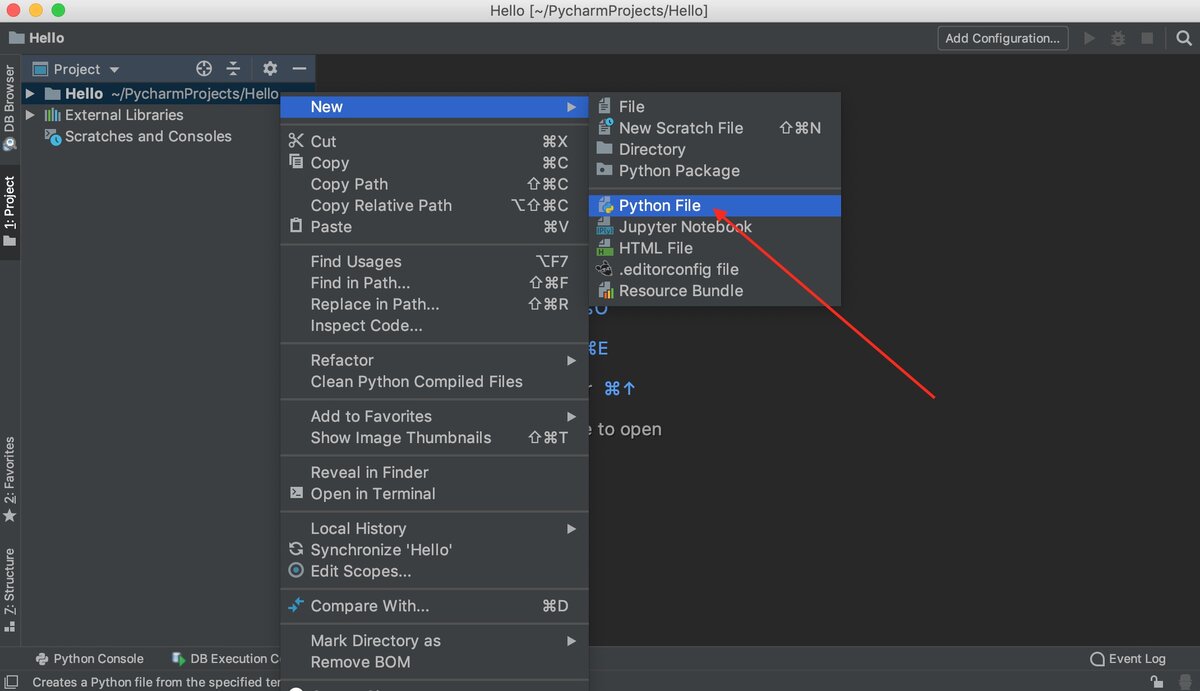Expand the Add to Favorites submenu arrow
The width and height of the screenshot is (1200, 691).
[x=572, y=416]
